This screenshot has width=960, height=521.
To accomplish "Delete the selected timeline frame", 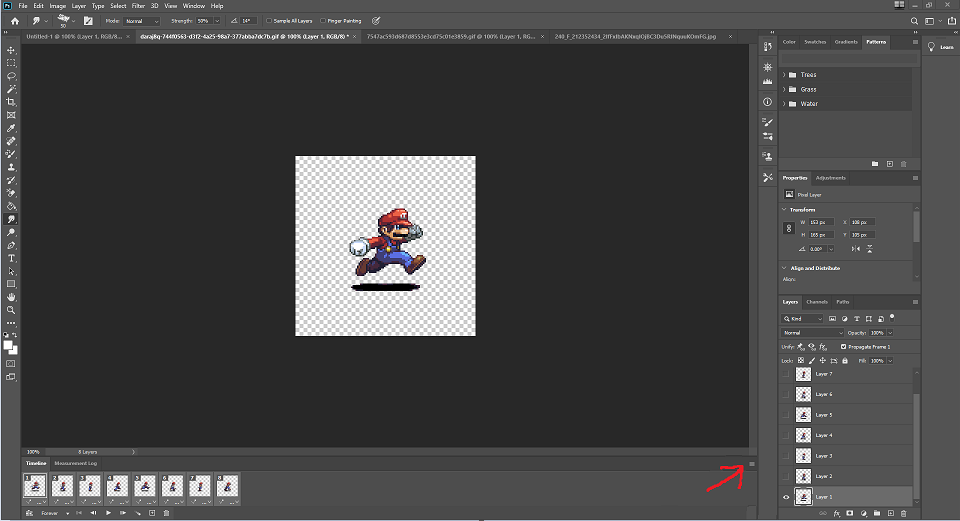I will coord(166,513).
